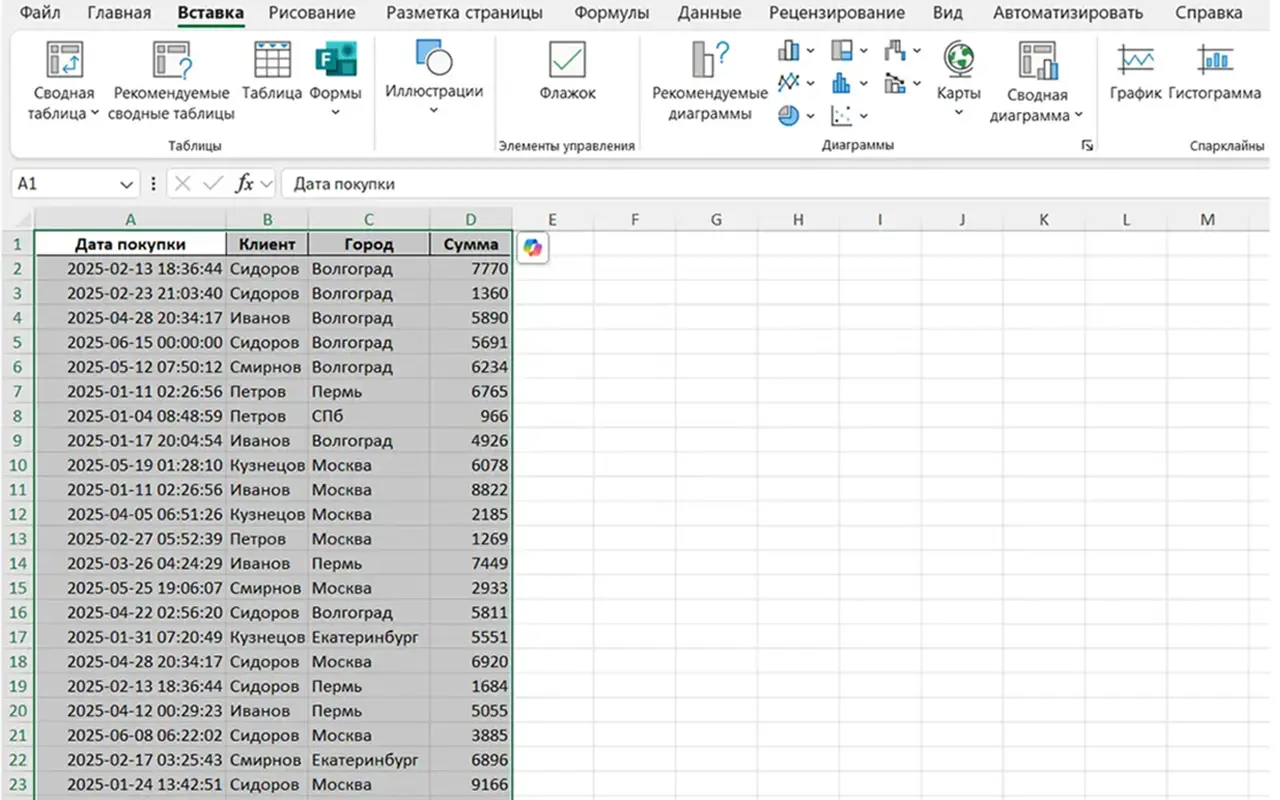Insert a Флажок checkbox control
Screen dimensions: 1280x800
coord(567,62)
